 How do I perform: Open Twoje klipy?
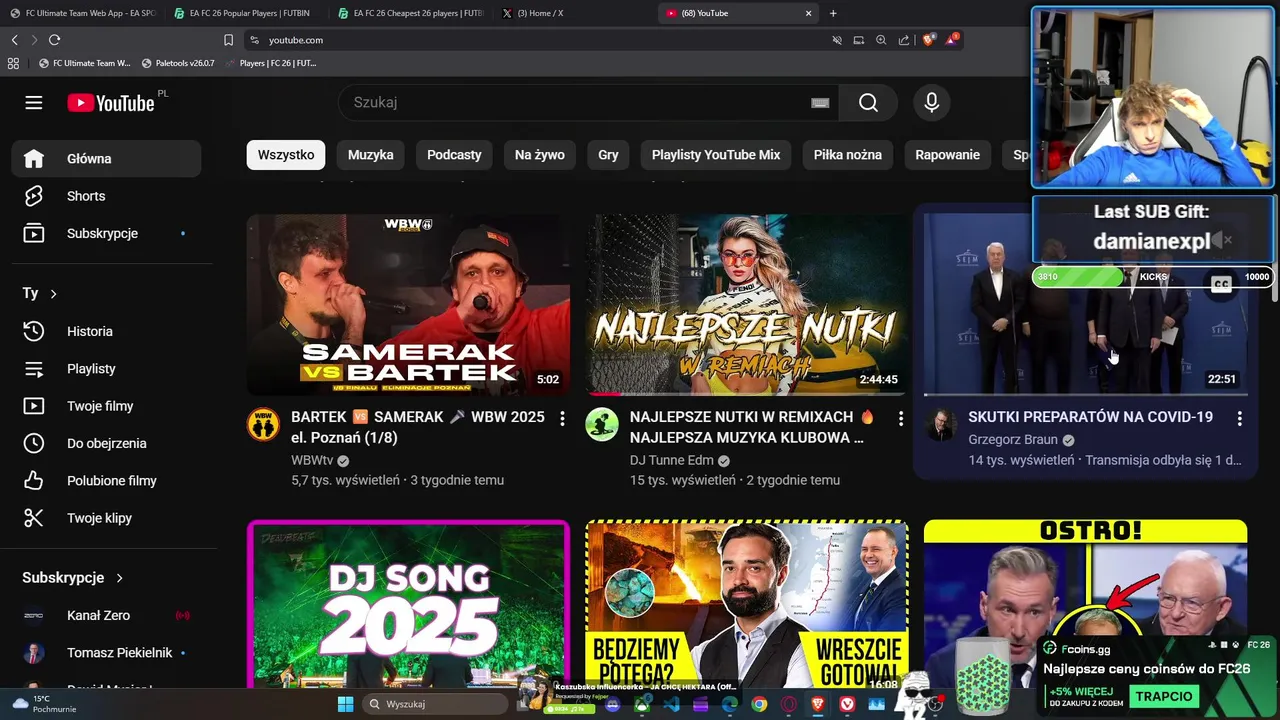(106, 518)
